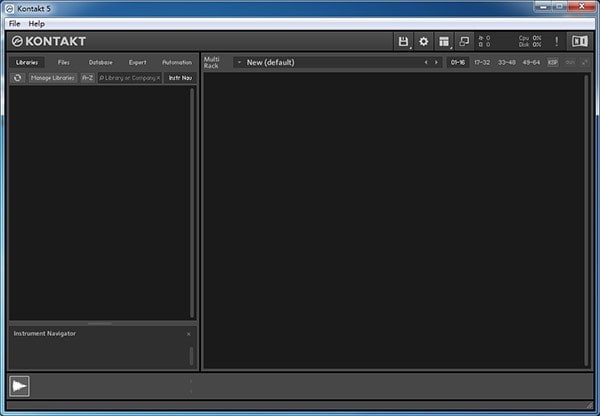Click the window resize grip corner
600x416 pixels.
[589, 405]
